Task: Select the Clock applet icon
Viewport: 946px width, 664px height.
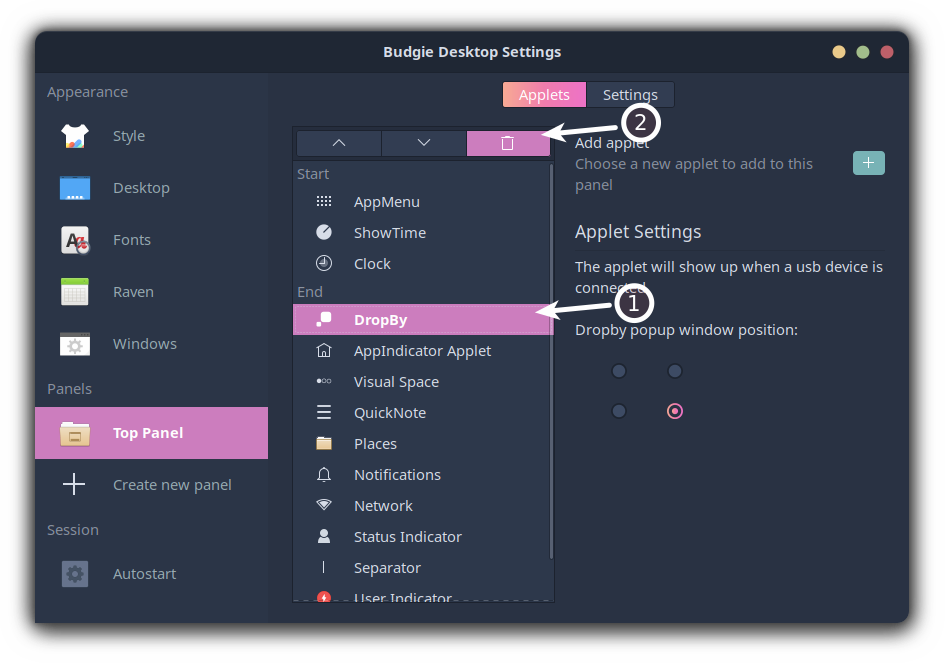Action: pos(323,263)
